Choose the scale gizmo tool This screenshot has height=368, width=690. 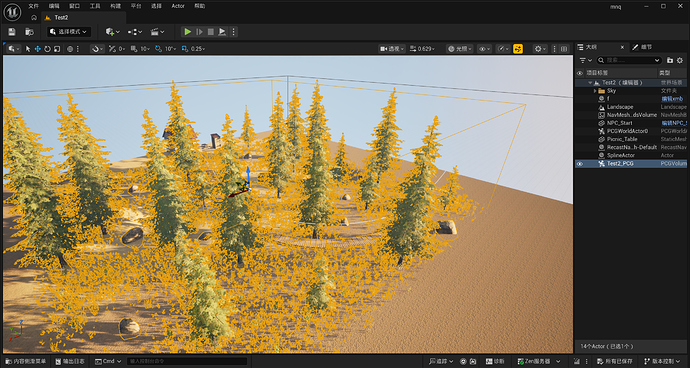[57, 49]
